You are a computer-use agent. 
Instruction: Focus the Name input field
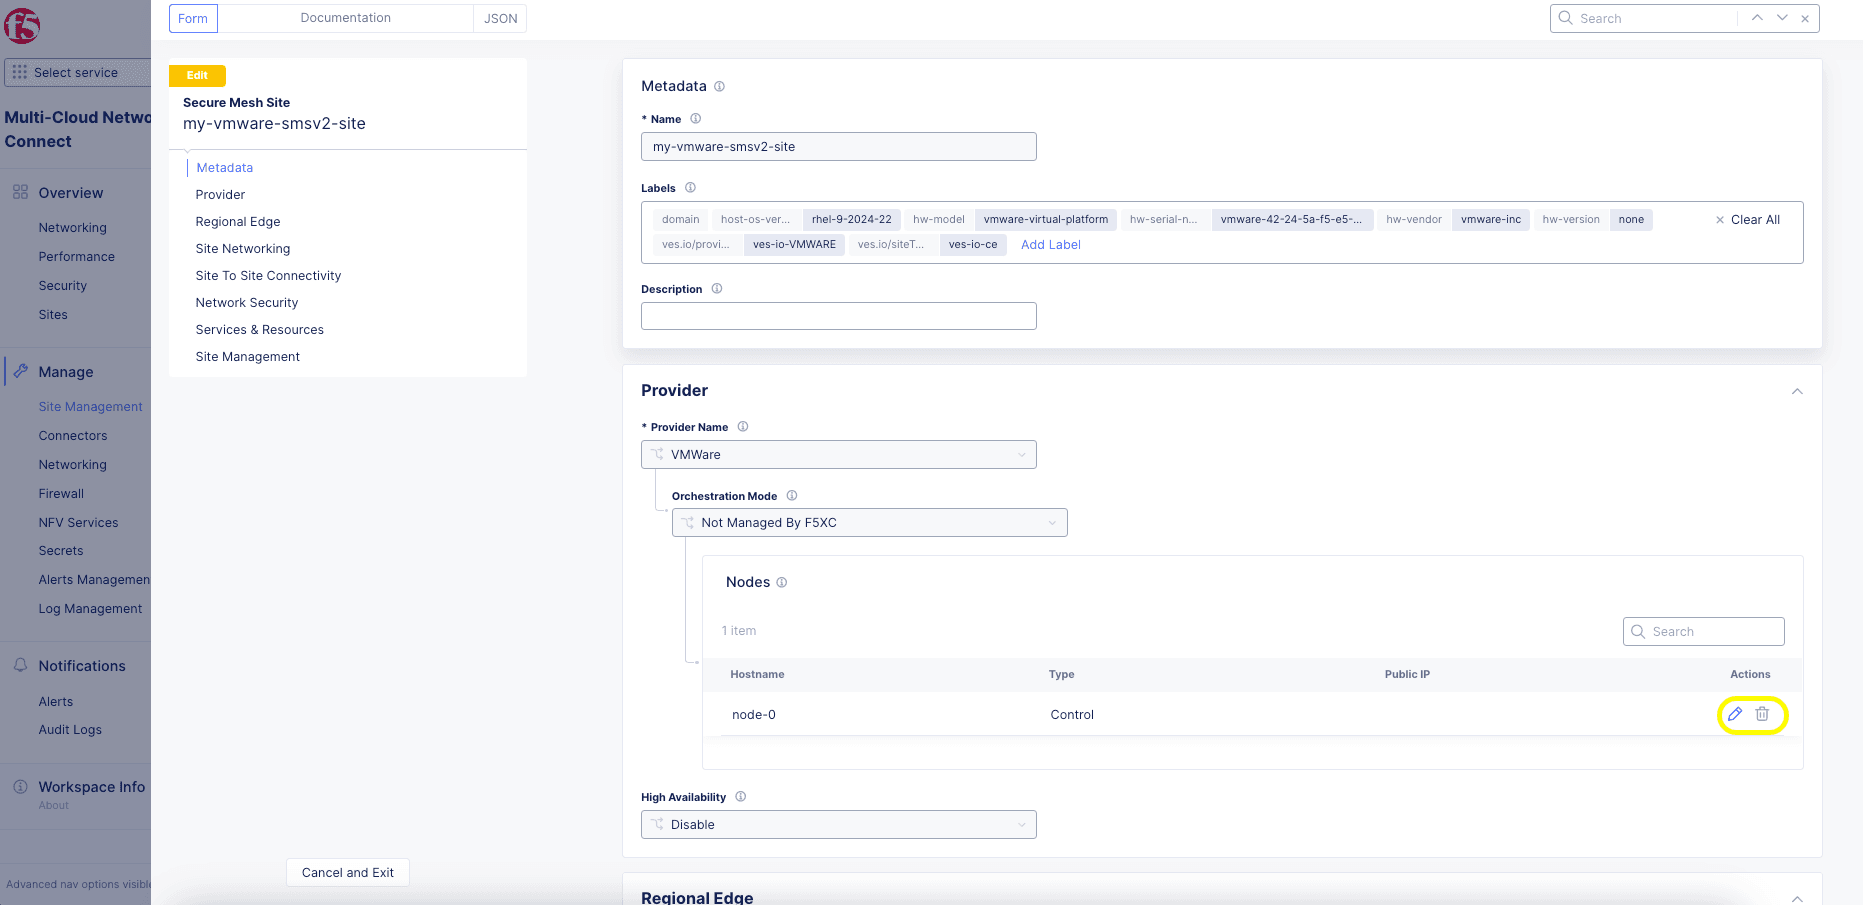[x=838, y=146]
